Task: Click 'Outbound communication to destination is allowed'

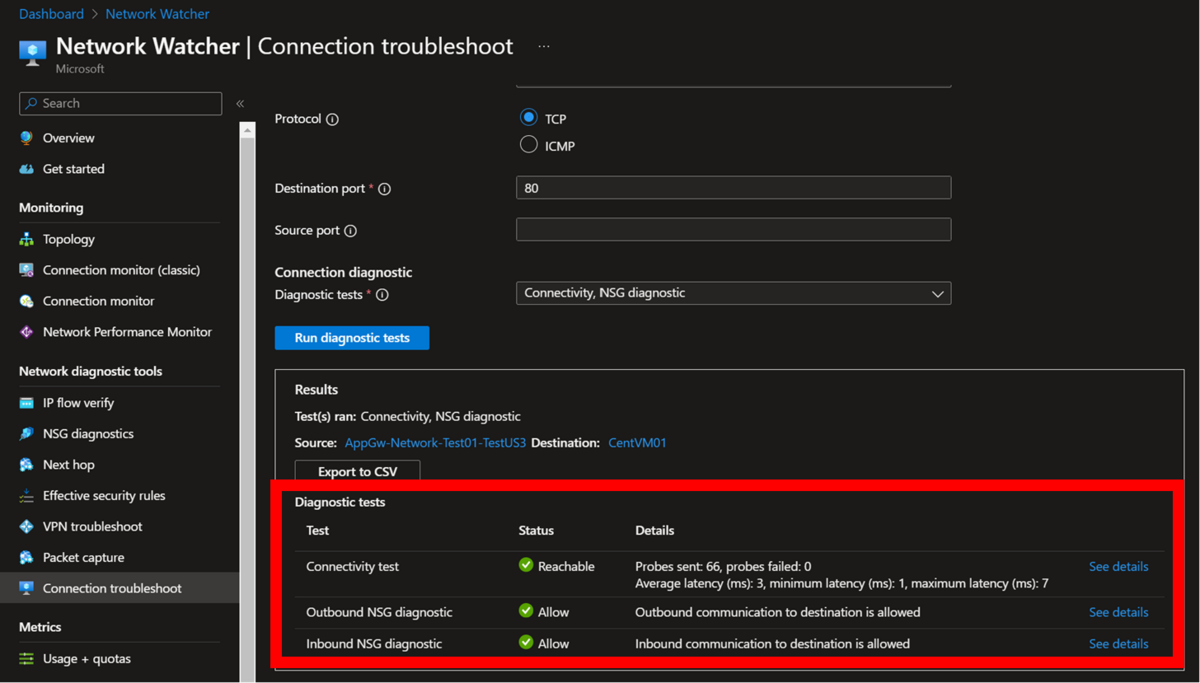Action: pyautogui.click(x=777, y=612)
